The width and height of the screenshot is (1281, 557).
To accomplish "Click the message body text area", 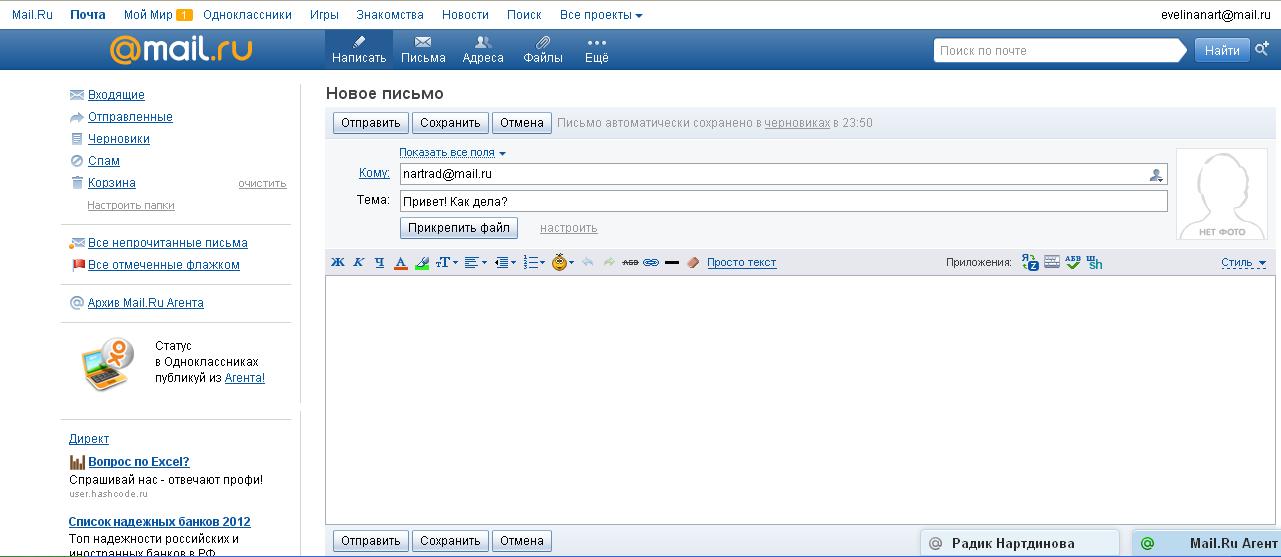I will point(800,400).
